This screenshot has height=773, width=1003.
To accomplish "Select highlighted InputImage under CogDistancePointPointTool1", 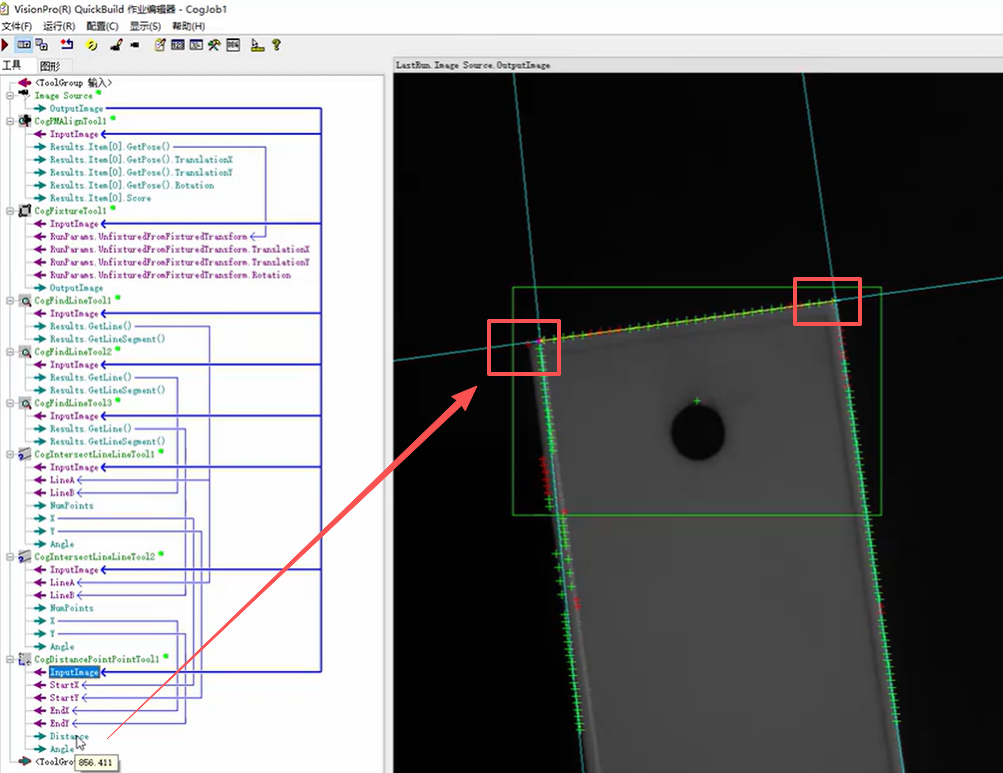I will 74,672.
